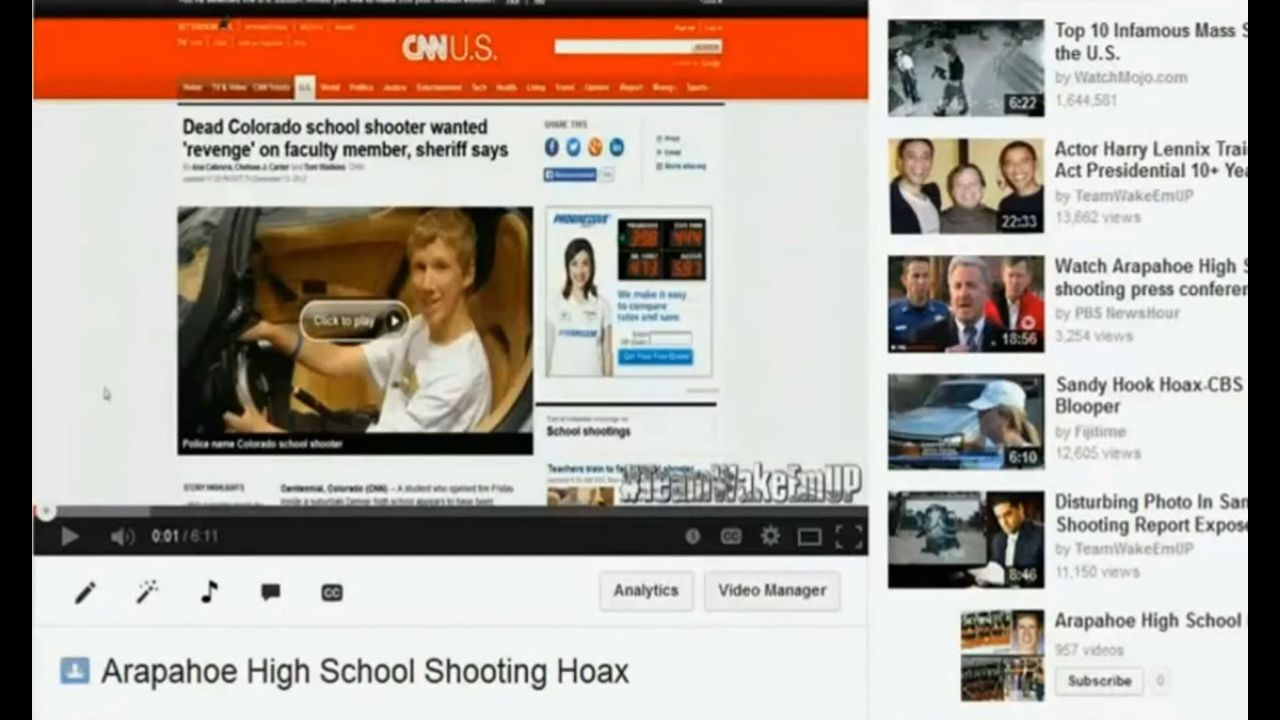Mute the video volume speaker icon
This screenshot has width=1280, height=720.
click(122, 537)
